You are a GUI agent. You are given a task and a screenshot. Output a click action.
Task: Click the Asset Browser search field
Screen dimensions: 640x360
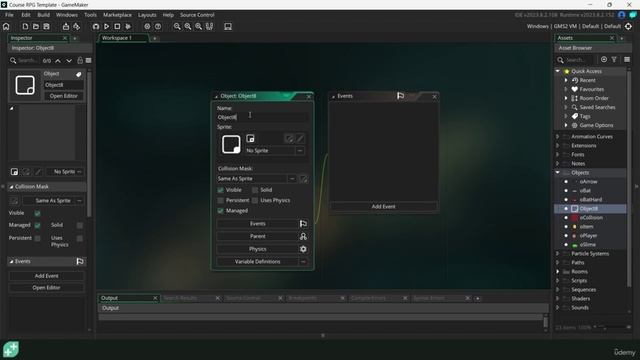tap(577, 60)
